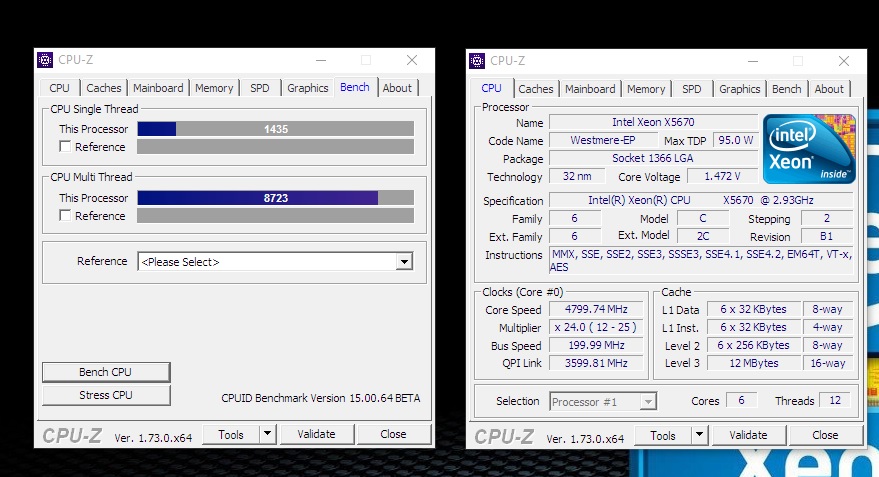
Task: Minimize the right CPU-Z window
Action: pos(753,61)
